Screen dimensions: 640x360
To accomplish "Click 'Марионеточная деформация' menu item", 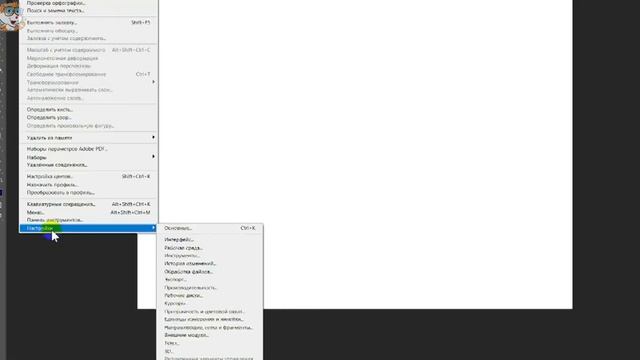I will click(88, 58).
